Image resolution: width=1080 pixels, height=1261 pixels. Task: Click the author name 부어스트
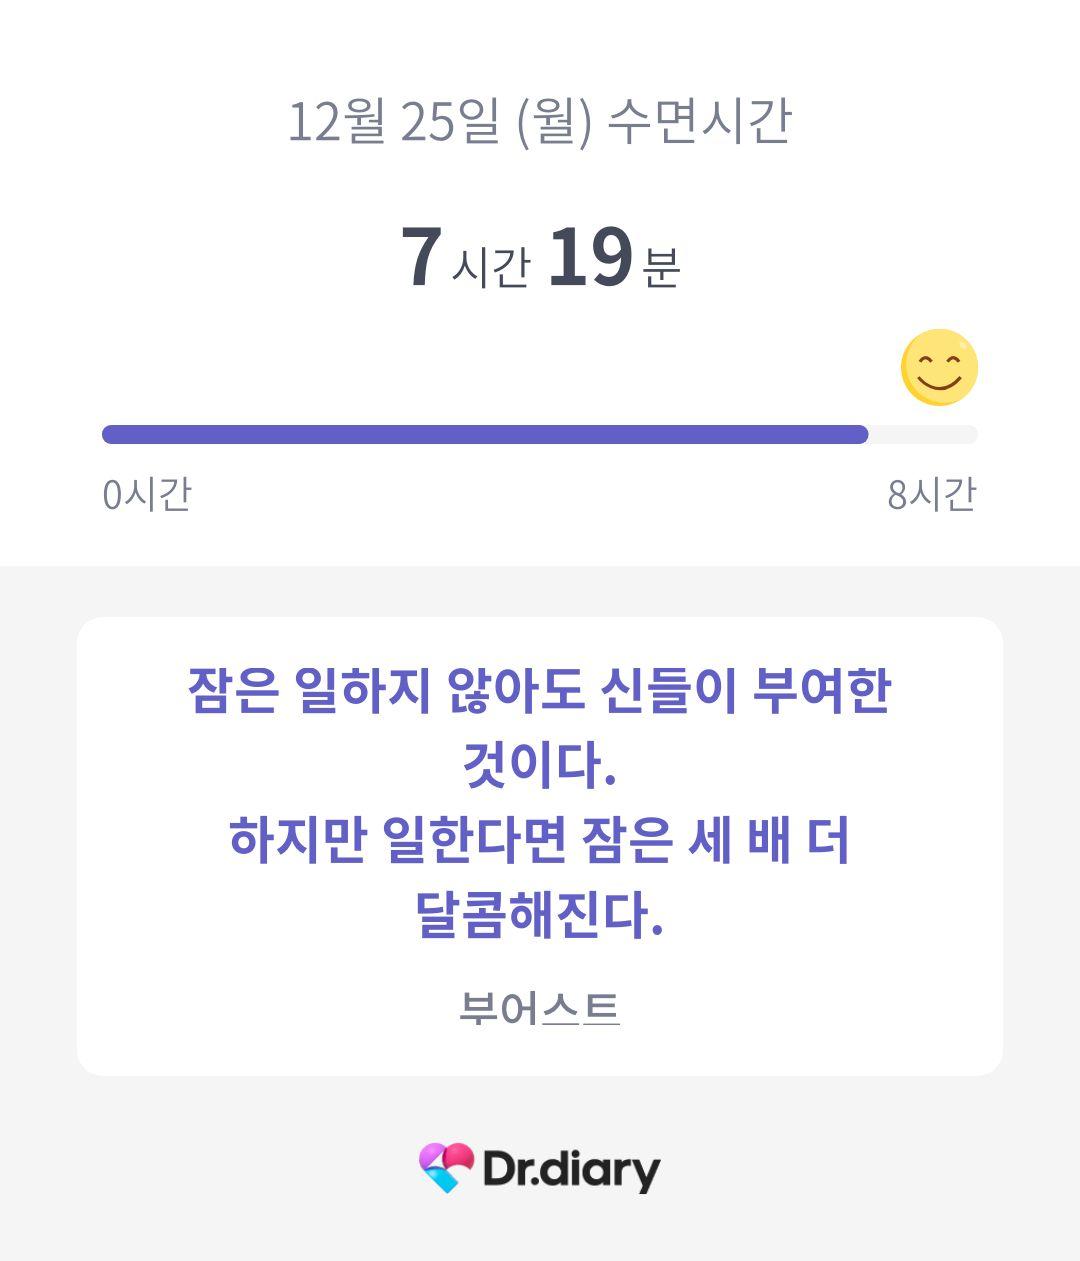pyautogui.click(x=539, y=1008)
